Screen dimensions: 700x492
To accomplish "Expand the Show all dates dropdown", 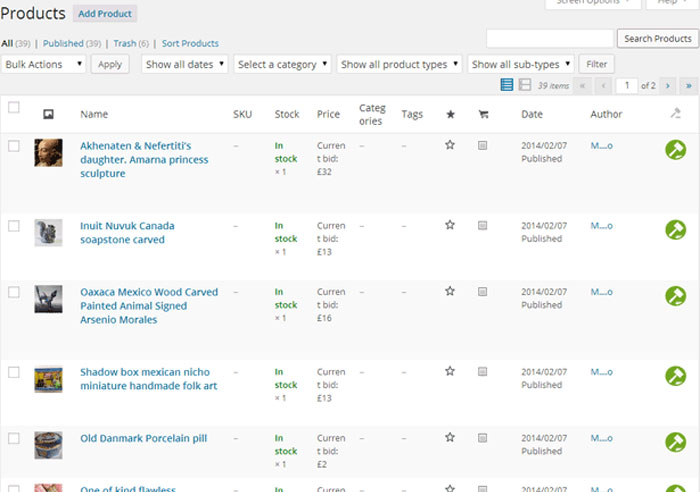I will 185,64.
